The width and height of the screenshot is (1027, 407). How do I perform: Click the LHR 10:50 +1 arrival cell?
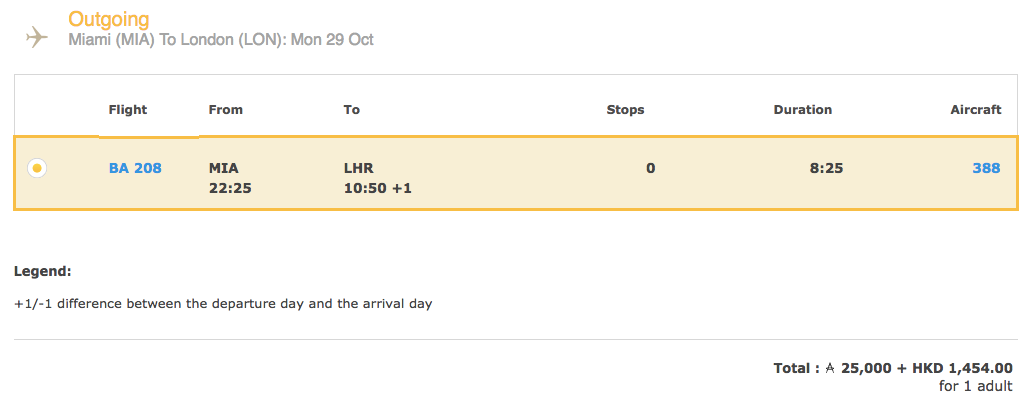[x=377, y=178]
